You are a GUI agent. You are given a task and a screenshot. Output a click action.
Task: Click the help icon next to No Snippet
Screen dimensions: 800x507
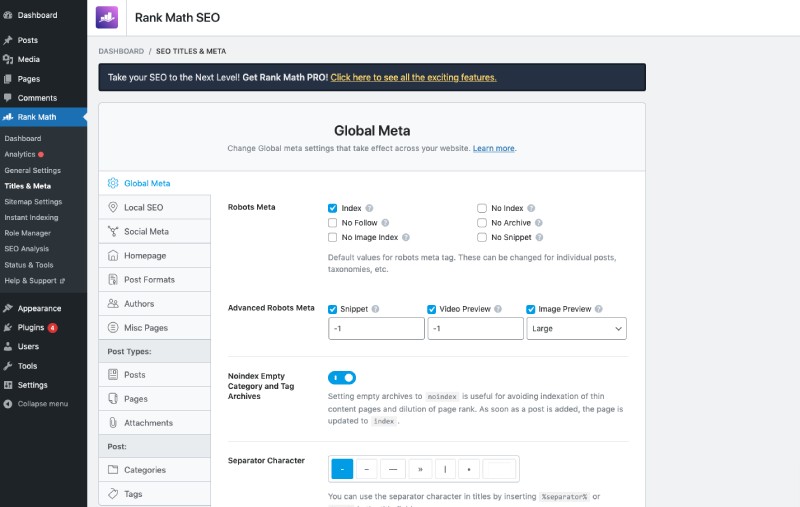point(539,237)
